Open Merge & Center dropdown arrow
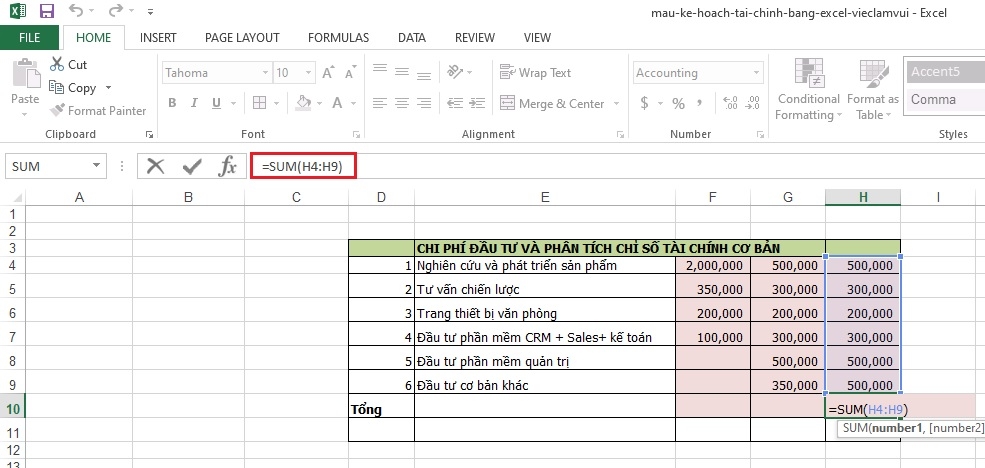Screen dimensions: 985x468 616,104
